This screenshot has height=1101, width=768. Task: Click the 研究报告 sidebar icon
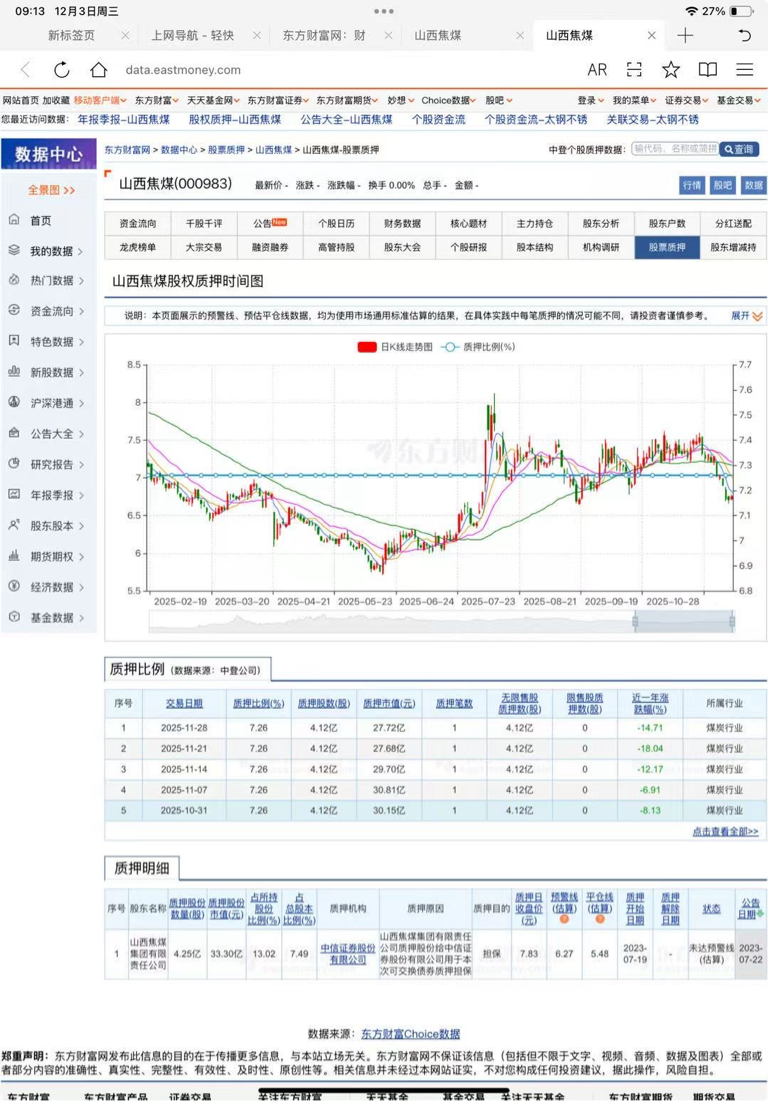[14, 463]
